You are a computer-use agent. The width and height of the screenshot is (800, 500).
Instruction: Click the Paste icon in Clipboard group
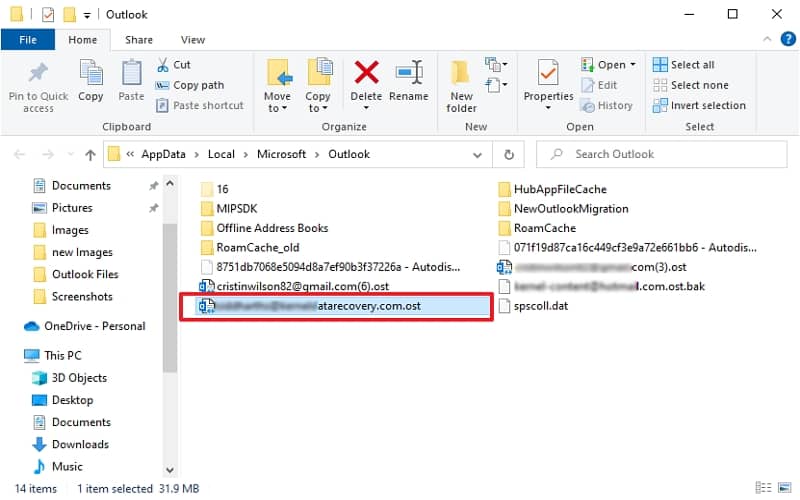tap(131, 81)
